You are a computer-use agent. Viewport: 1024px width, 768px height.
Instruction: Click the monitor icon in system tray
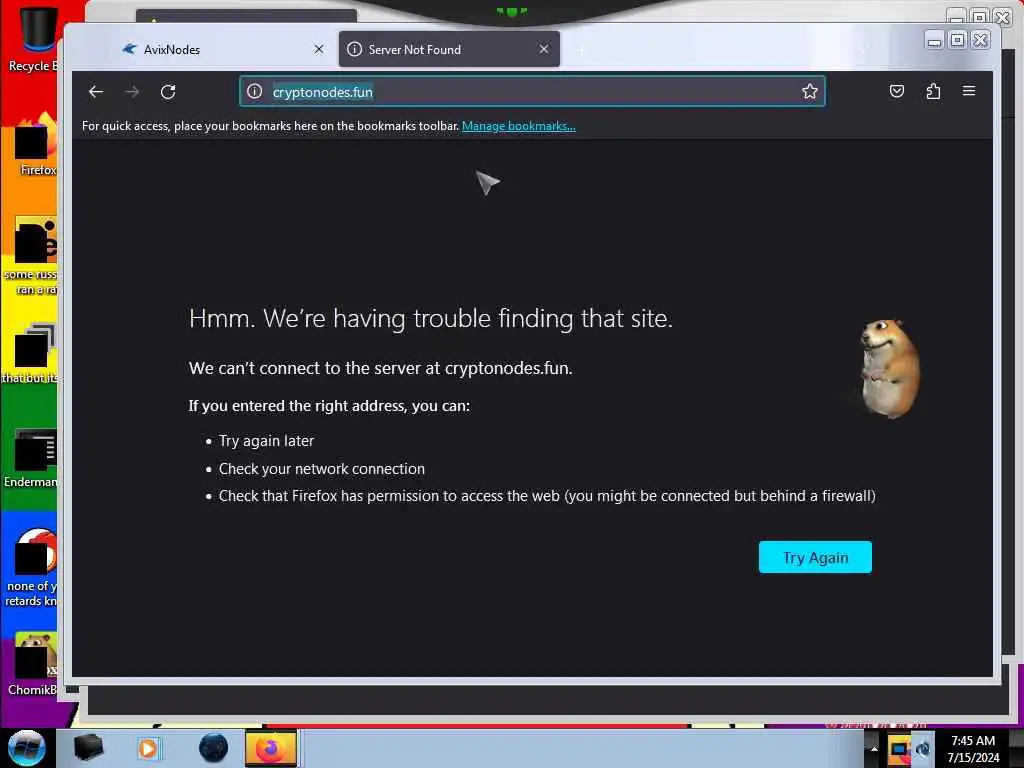899,749
